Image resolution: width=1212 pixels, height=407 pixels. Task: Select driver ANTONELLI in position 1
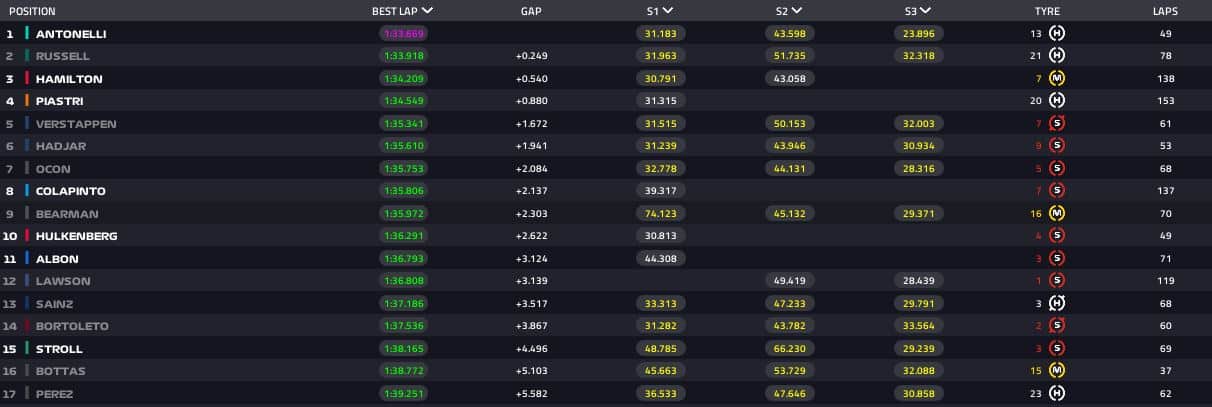[71, 33]
